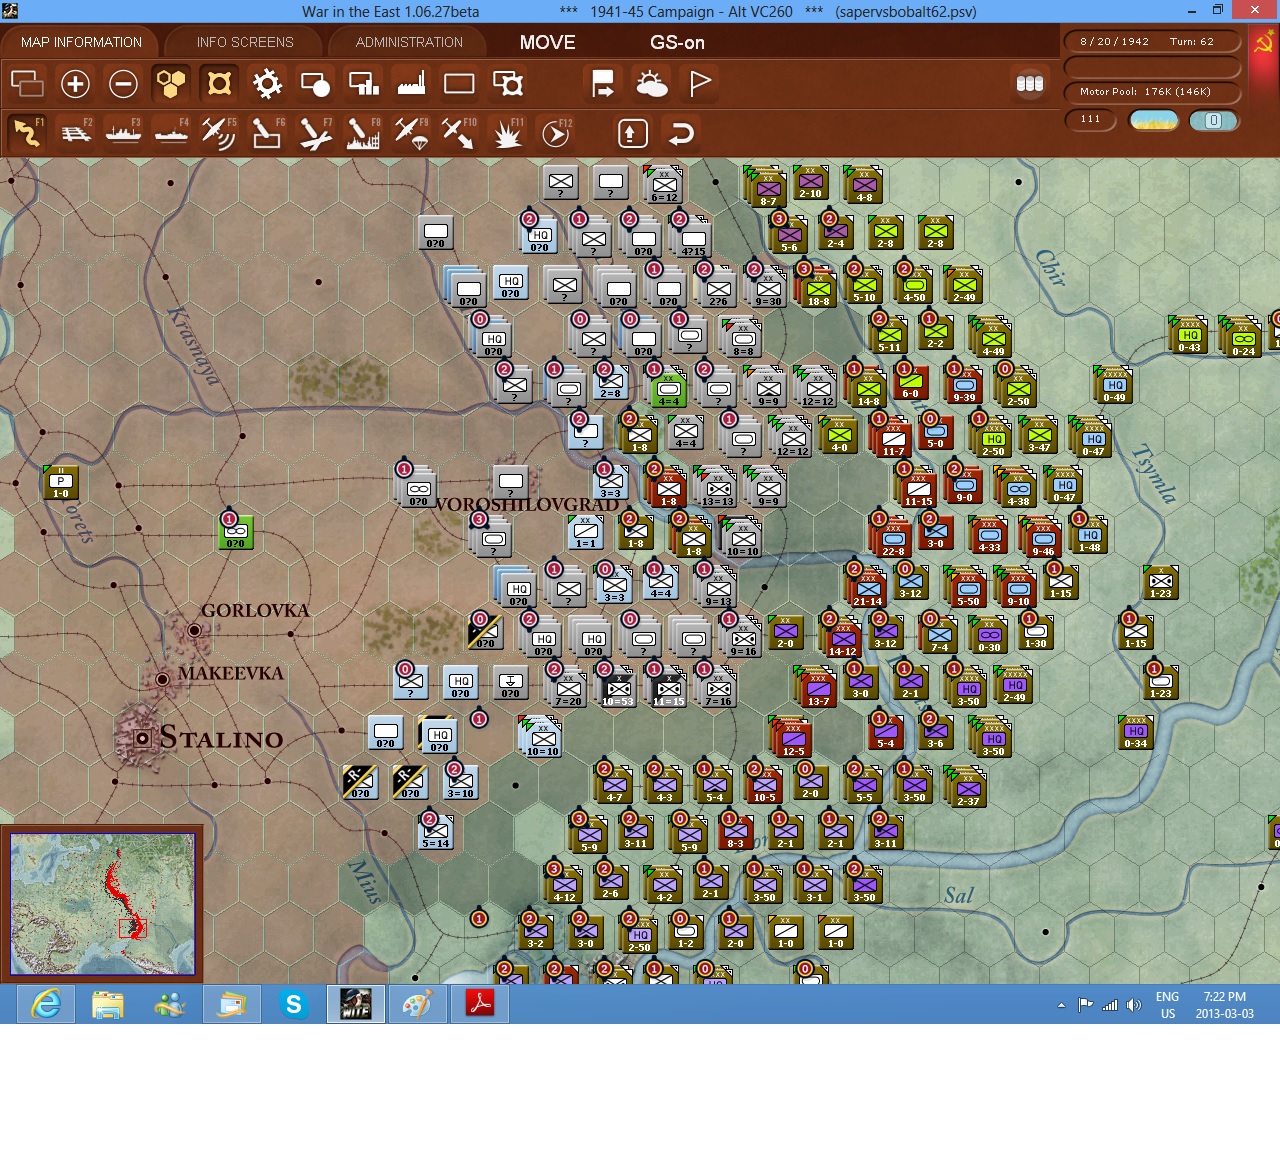Open the INFO SCREENS tab

point(245,42)
